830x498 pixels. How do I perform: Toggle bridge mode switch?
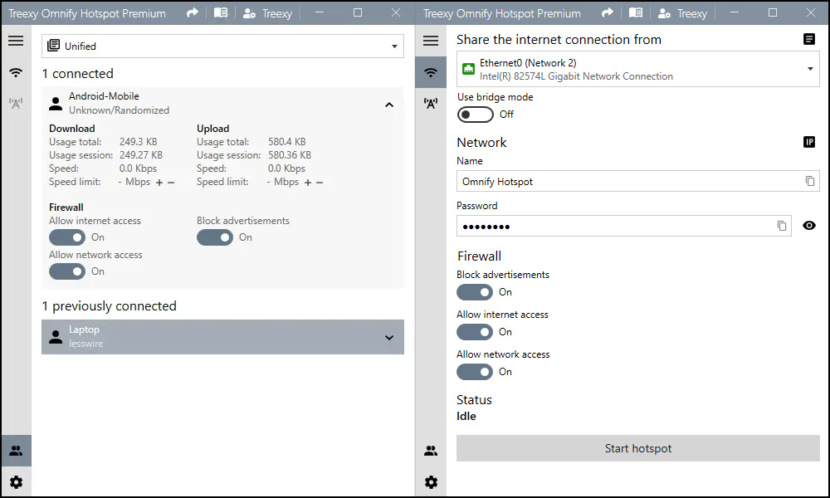[x=475, y=114]
